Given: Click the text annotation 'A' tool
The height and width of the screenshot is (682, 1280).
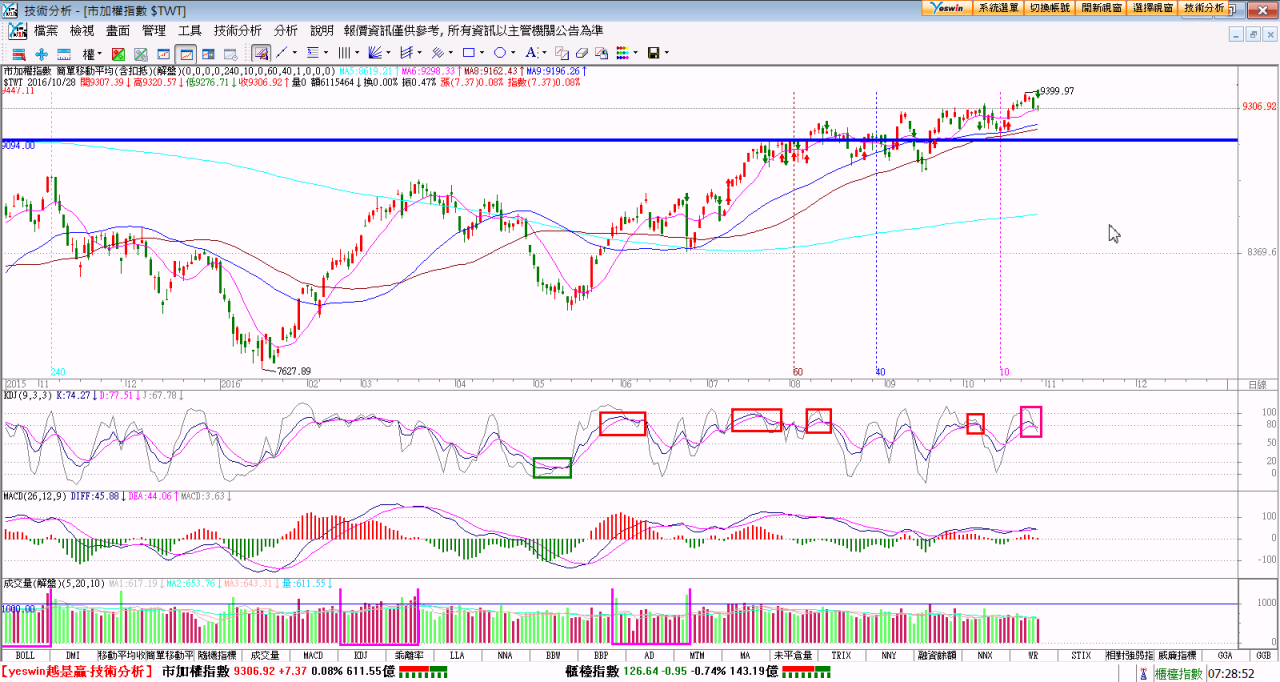Looking at the screenshot, I should point(531,53).
